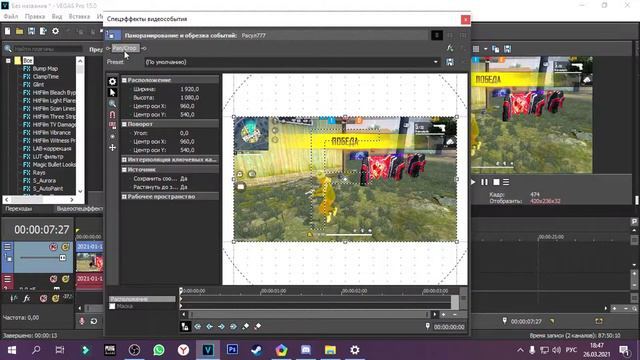Select the S_Aurora effect
The height and width of the screenshot is (360, 640).
(x=44, y=180)
